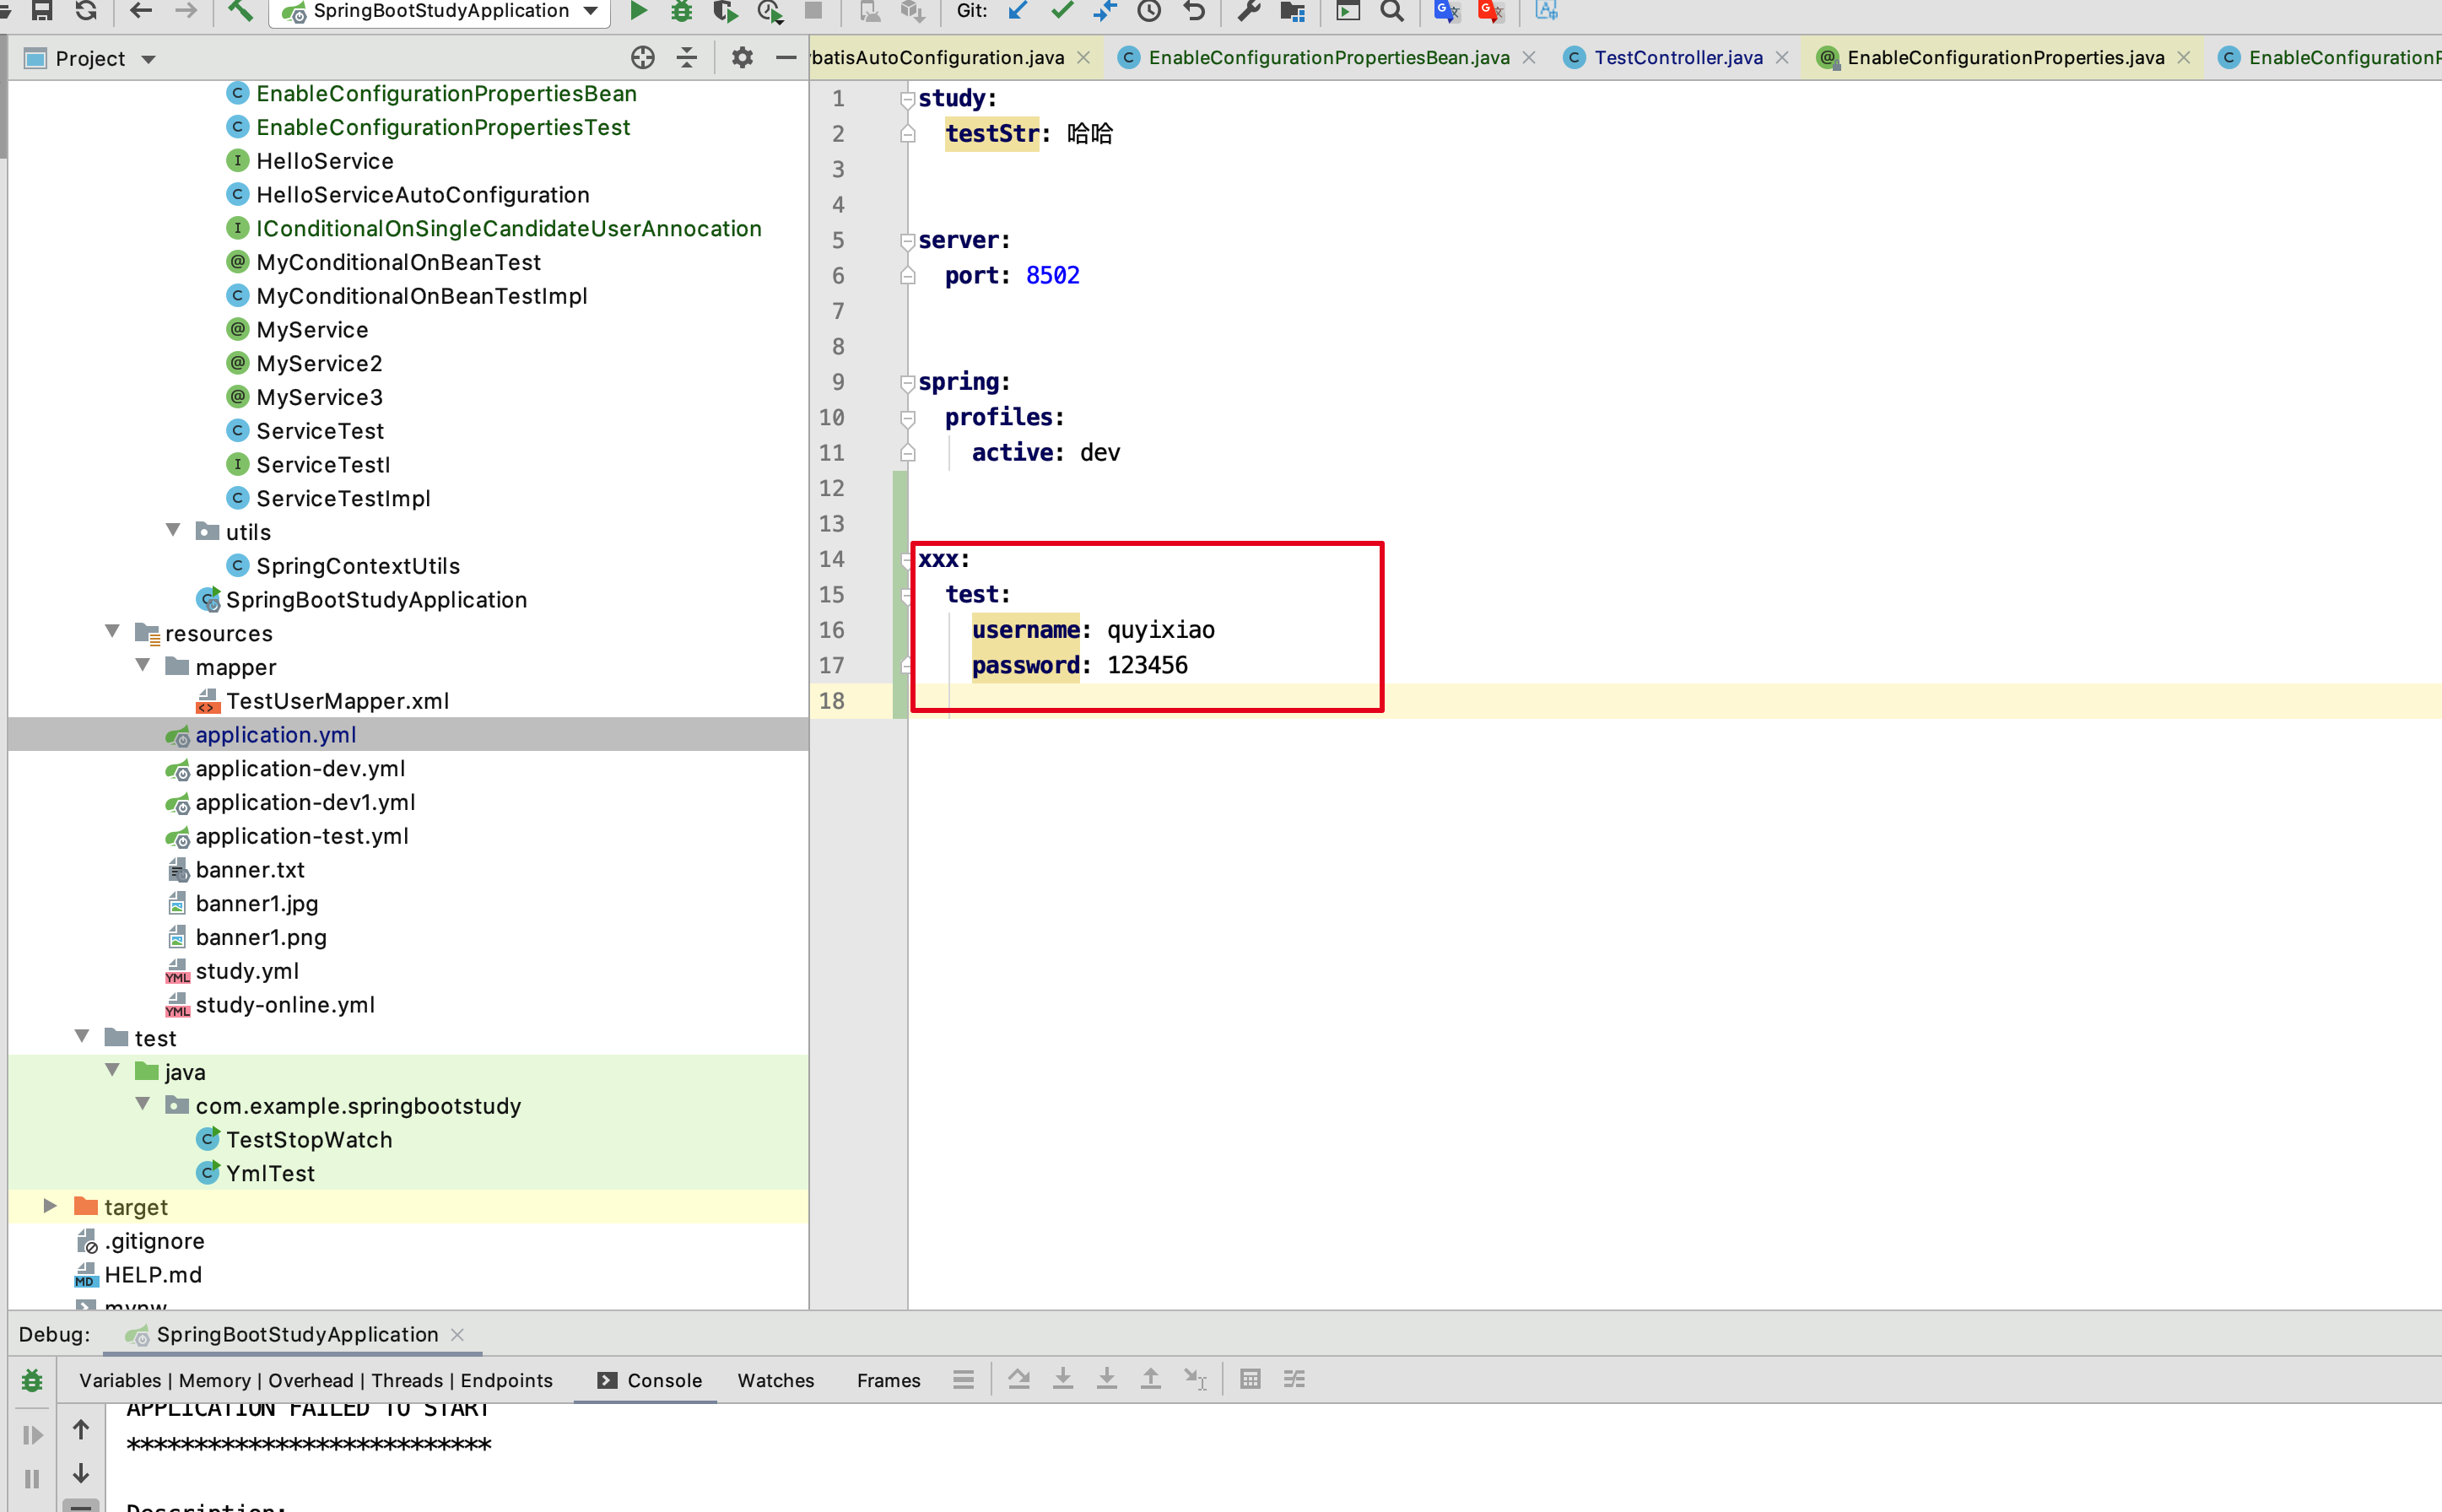
Task: Collapse the utils folder in the Project tree
Action: coord(173,530)
